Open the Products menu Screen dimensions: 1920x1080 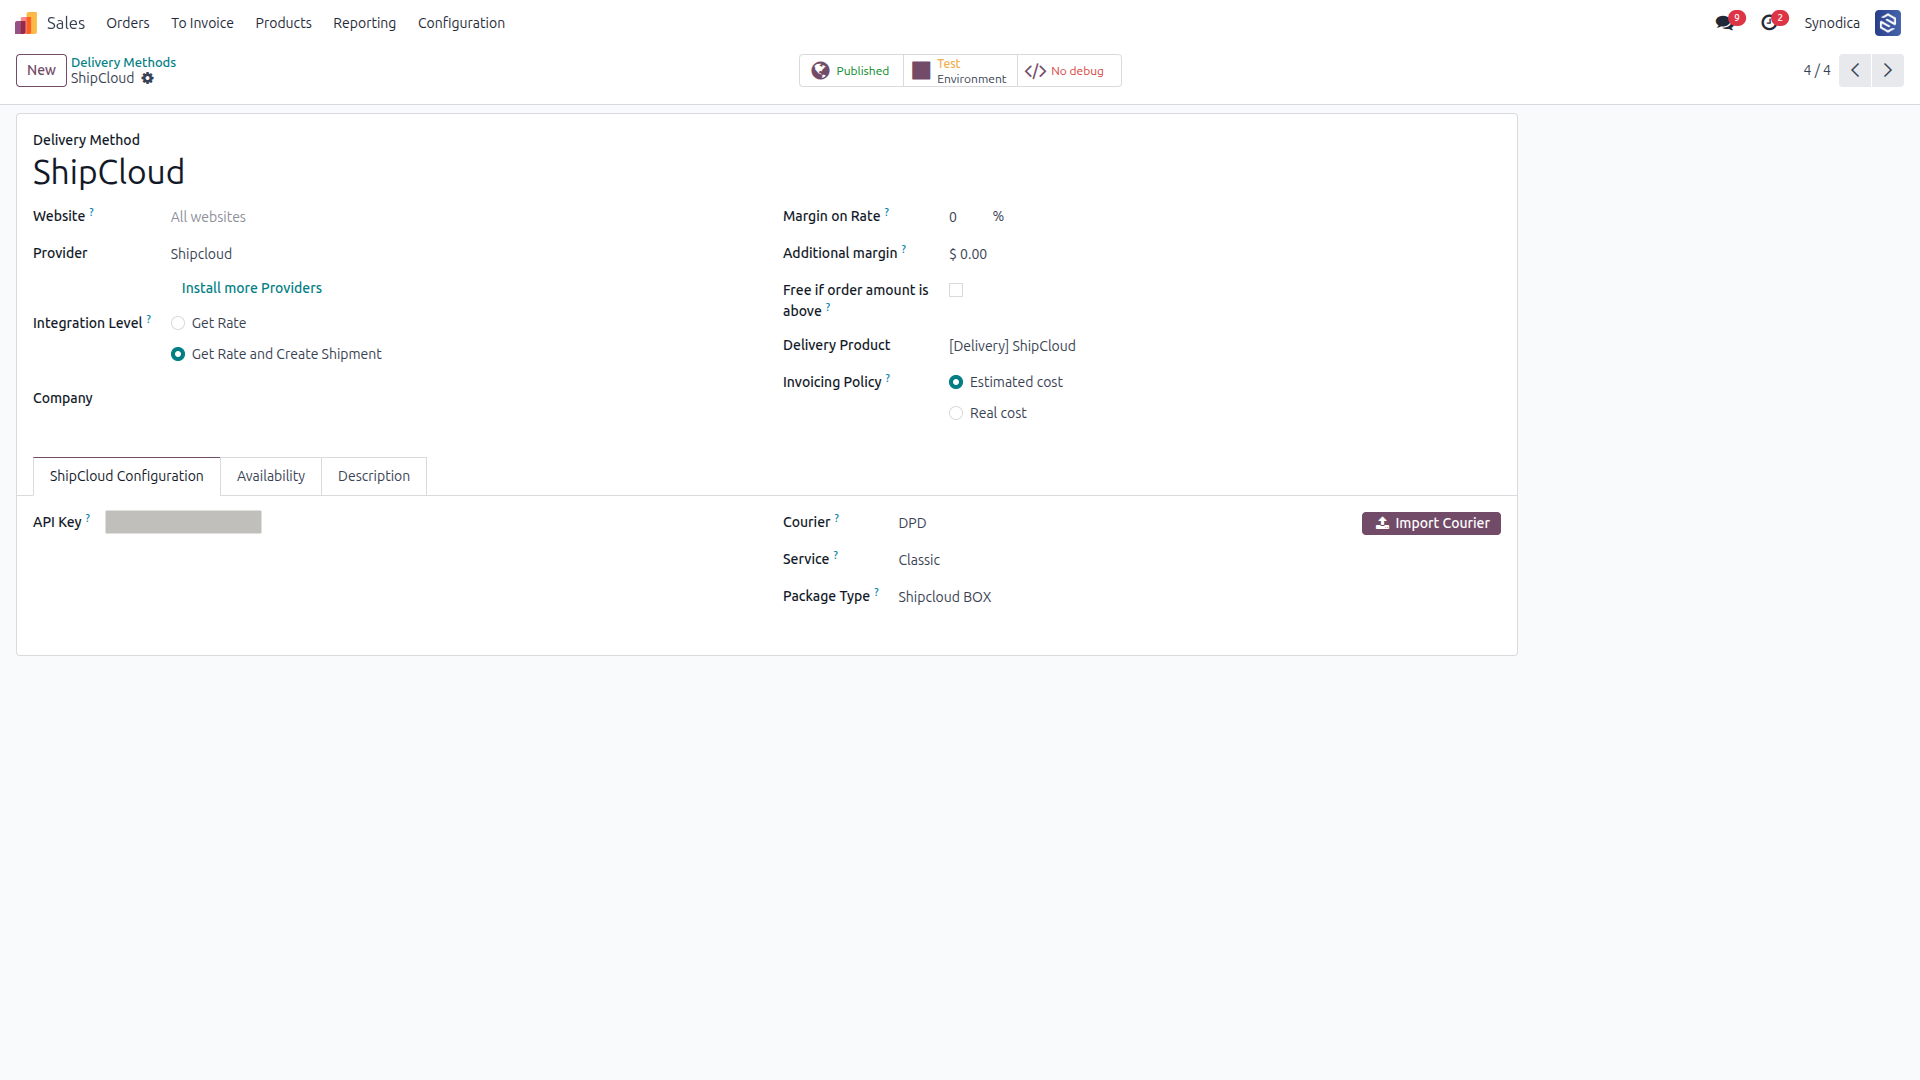[283, 23]
